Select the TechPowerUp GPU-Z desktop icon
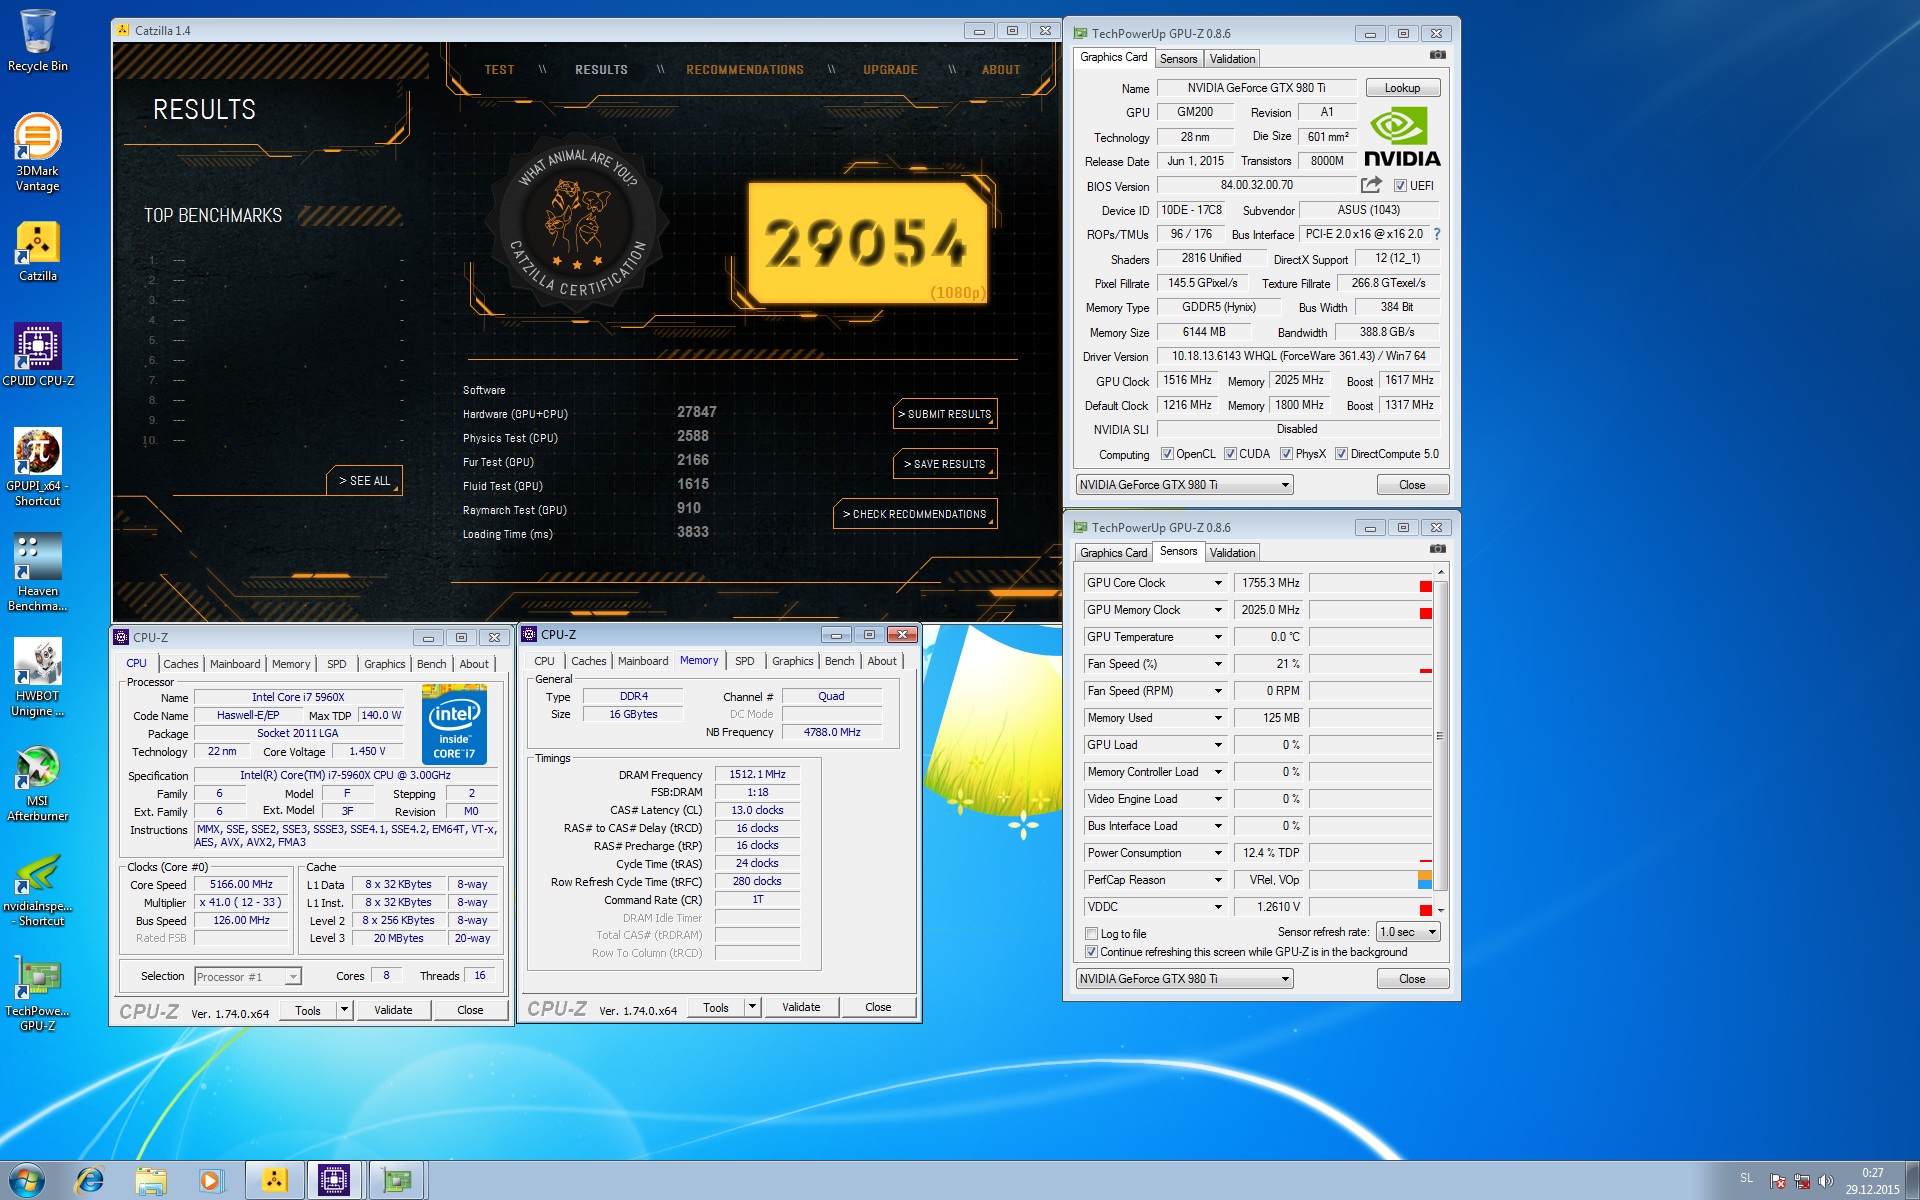The width and height of the screenshot is (1920, 1200). [x=37, y=993]
